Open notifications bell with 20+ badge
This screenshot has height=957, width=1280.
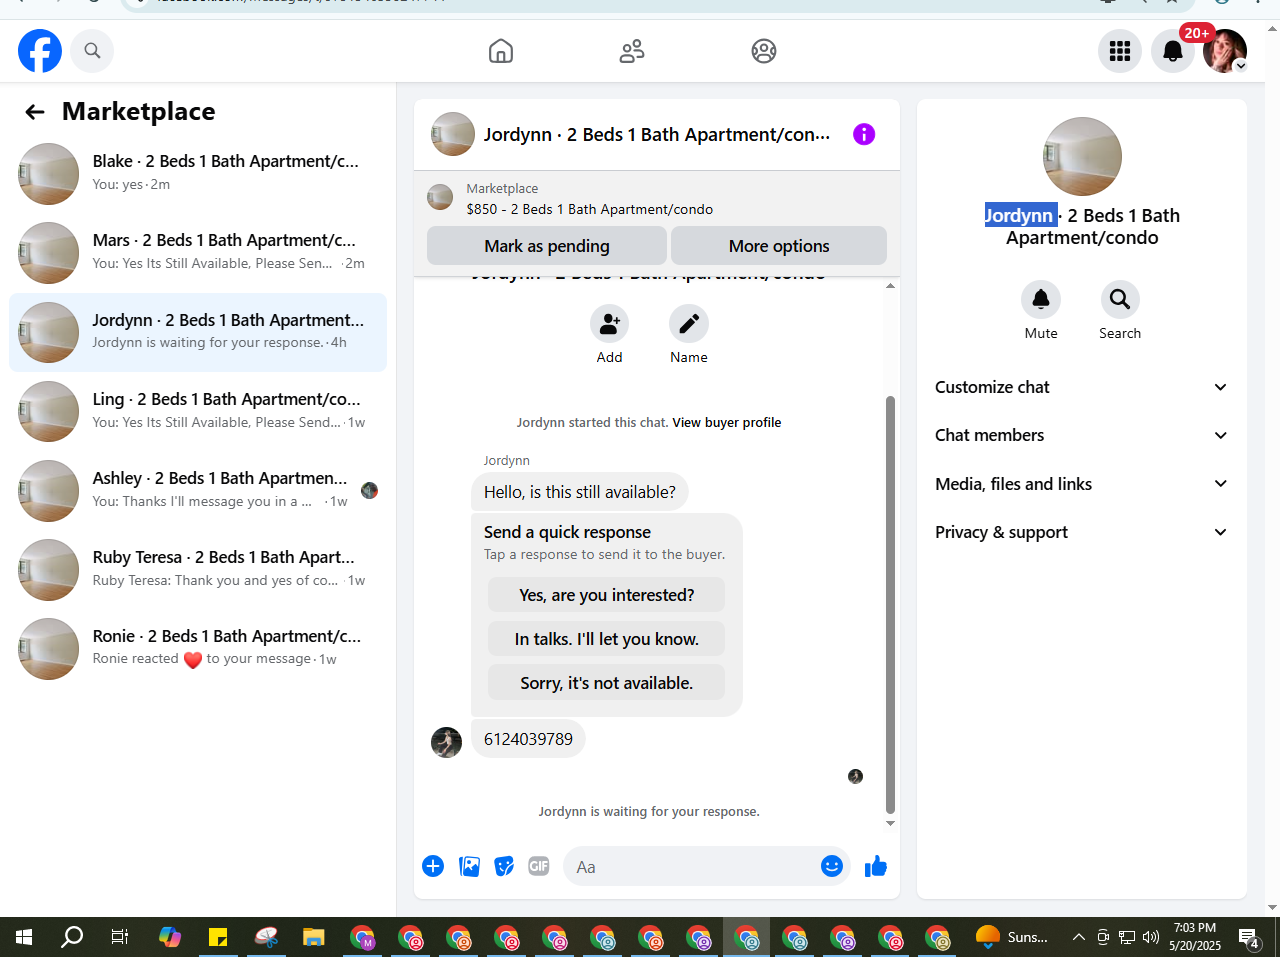coord(1173,51)
